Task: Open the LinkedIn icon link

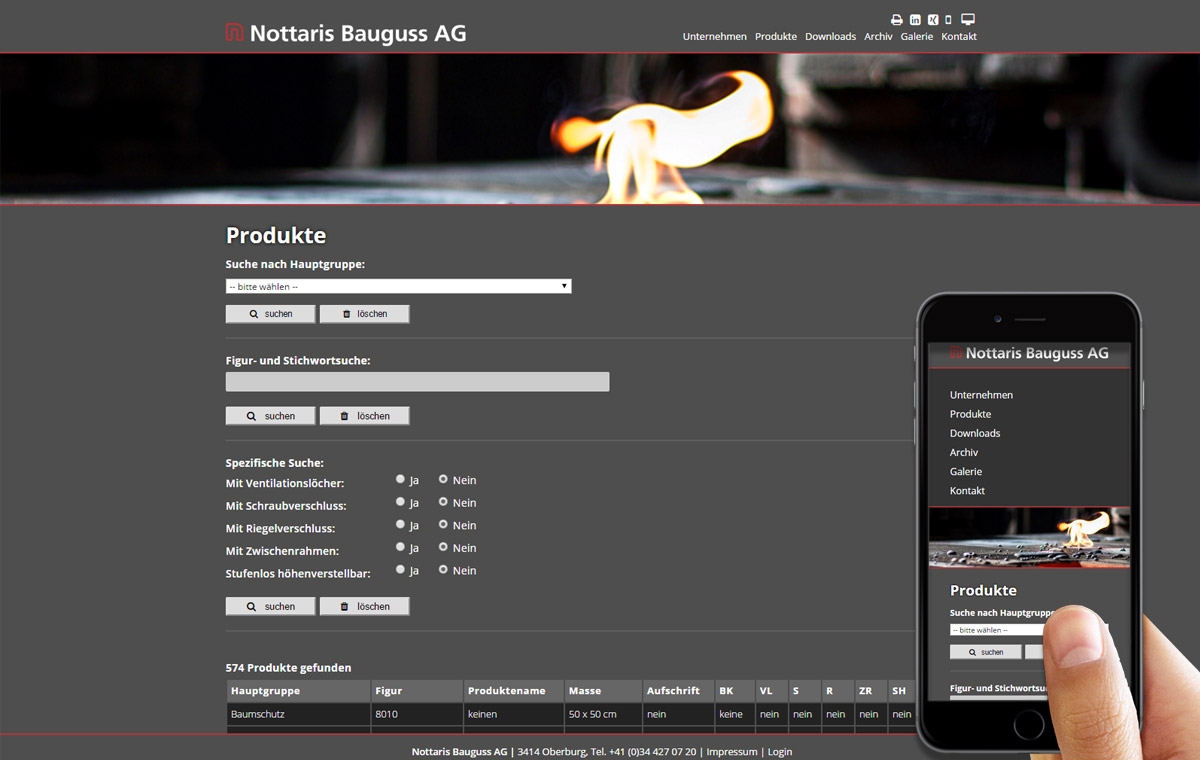Action: 915,20
